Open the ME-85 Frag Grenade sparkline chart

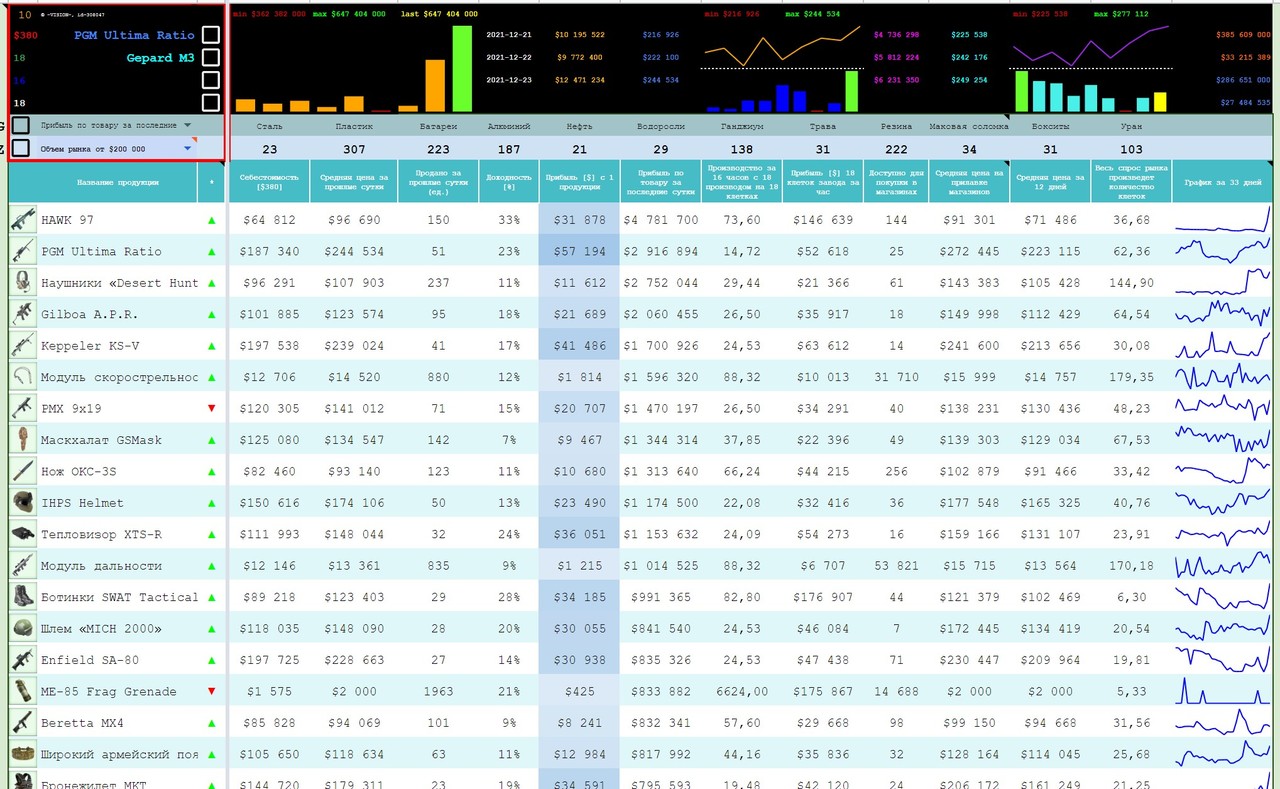coord(1222,692)
